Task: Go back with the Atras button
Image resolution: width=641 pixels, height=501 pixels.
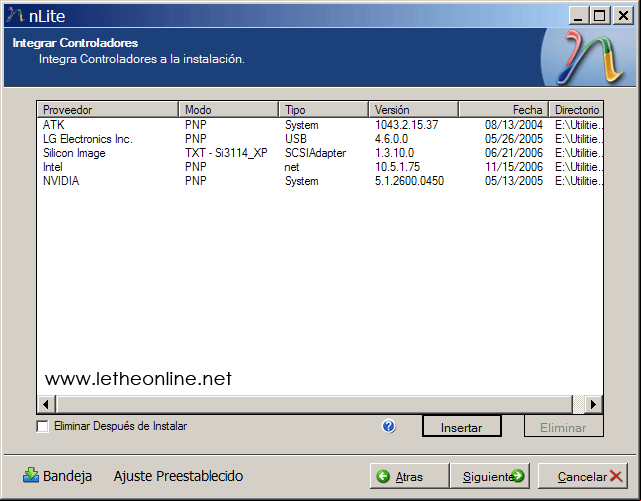Action: pyautogui.click(x=409, y=476)
